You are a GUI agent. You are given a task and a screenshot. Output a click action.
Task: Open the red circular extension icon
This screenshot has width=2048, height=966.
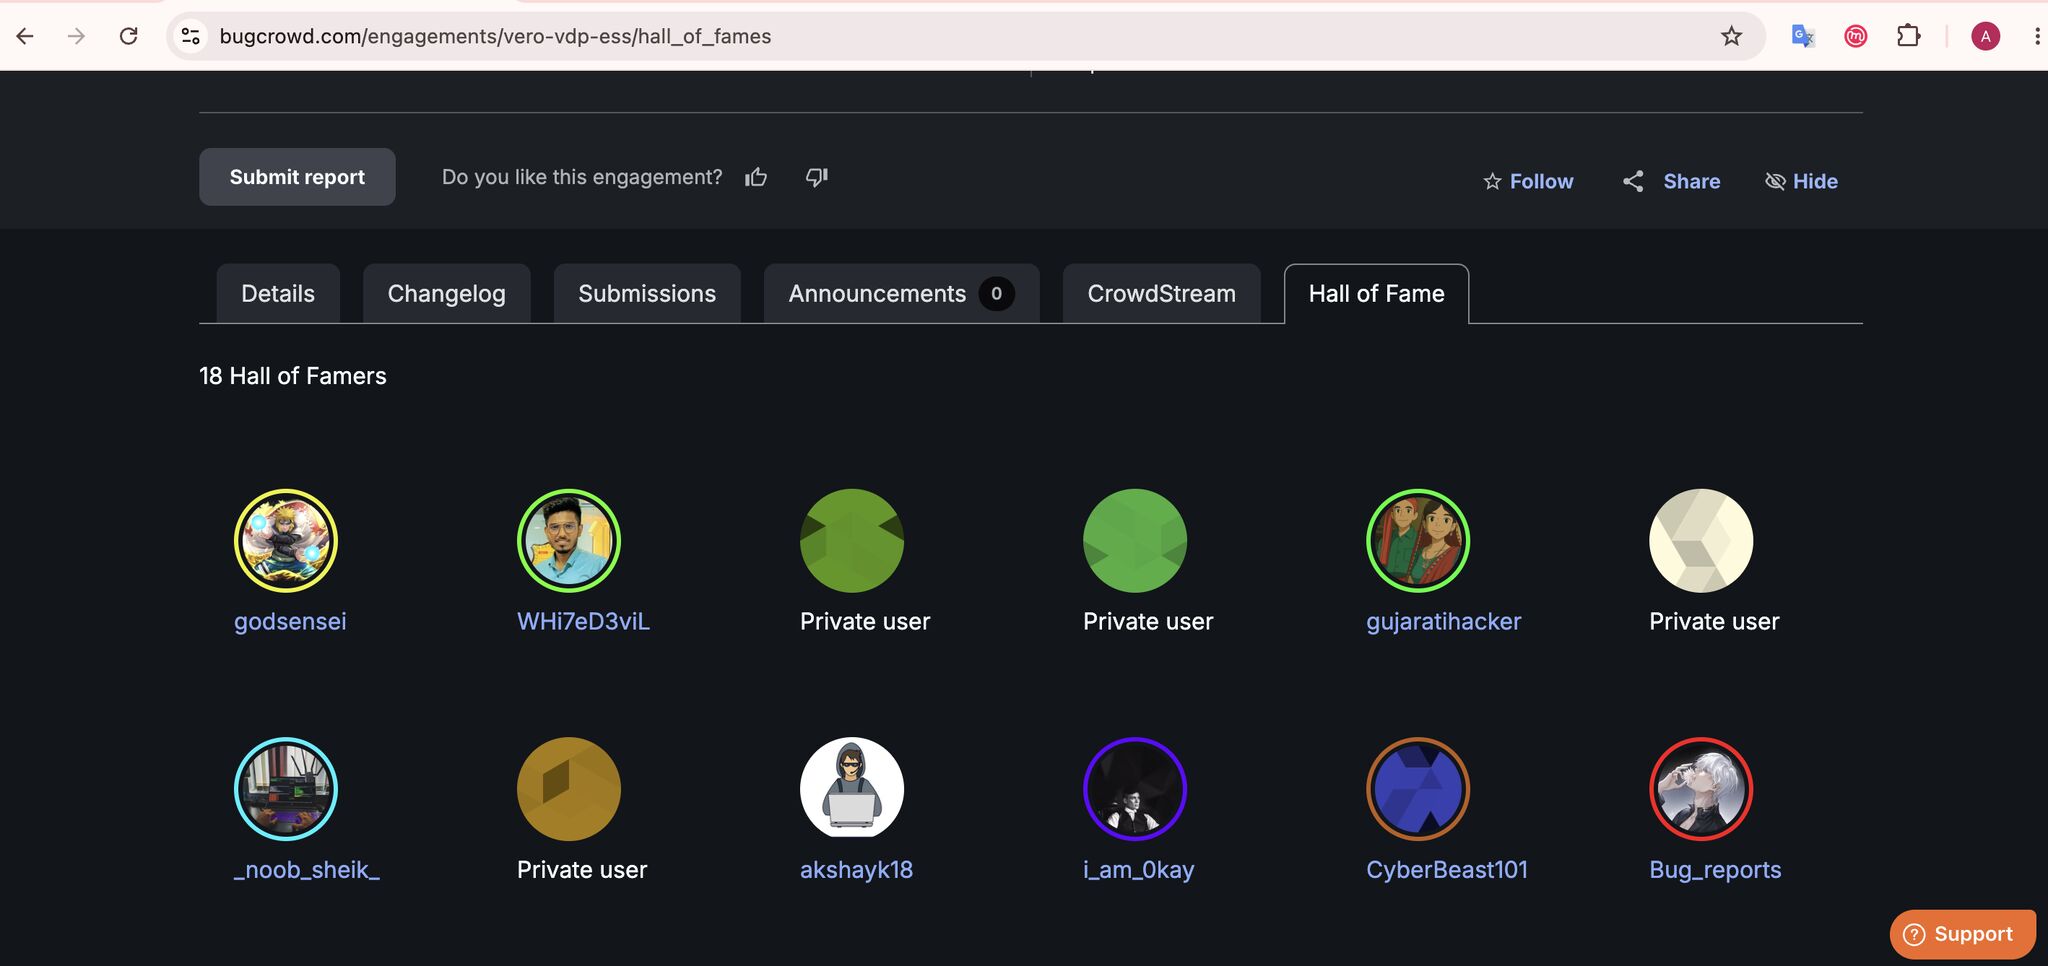1856,37
